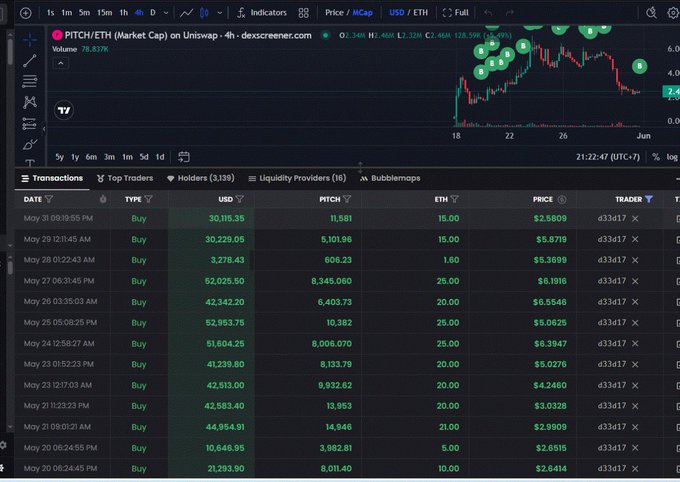Click the buy marker at chart's right

(x=639, y=66)
